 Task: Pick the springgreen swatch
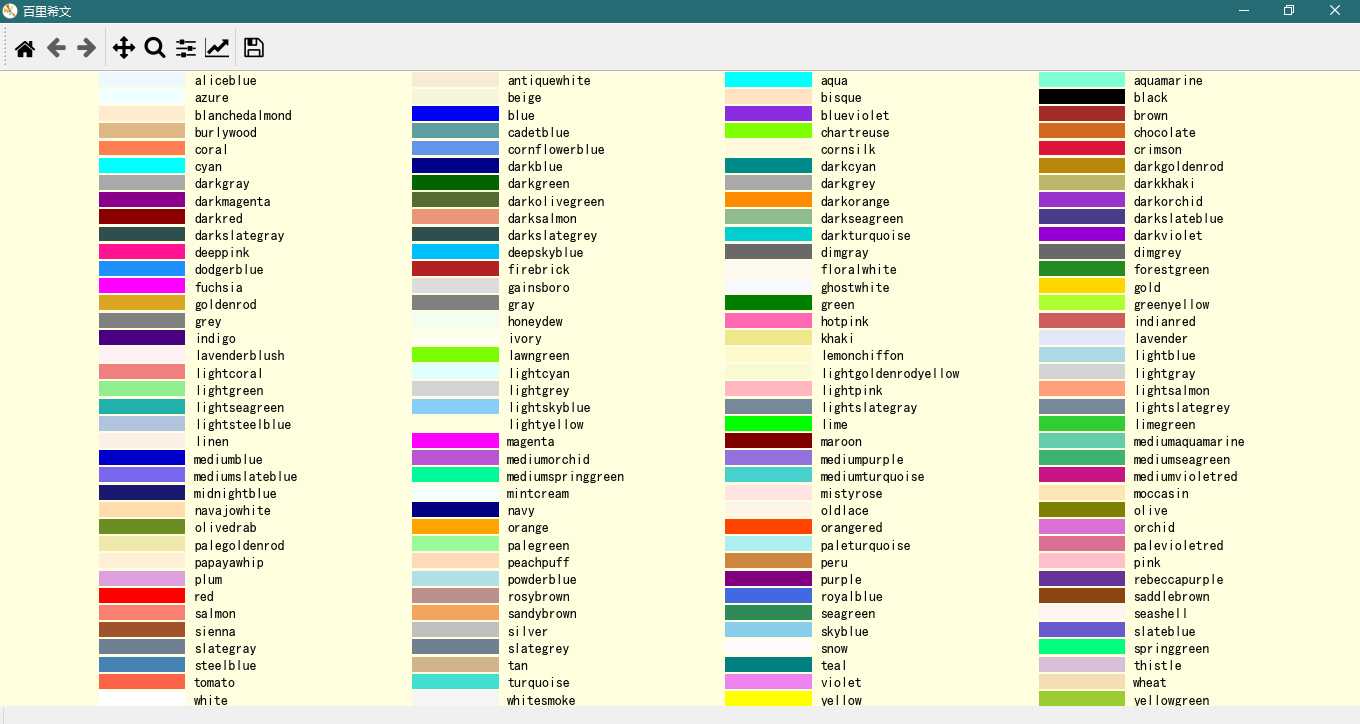1082,648
